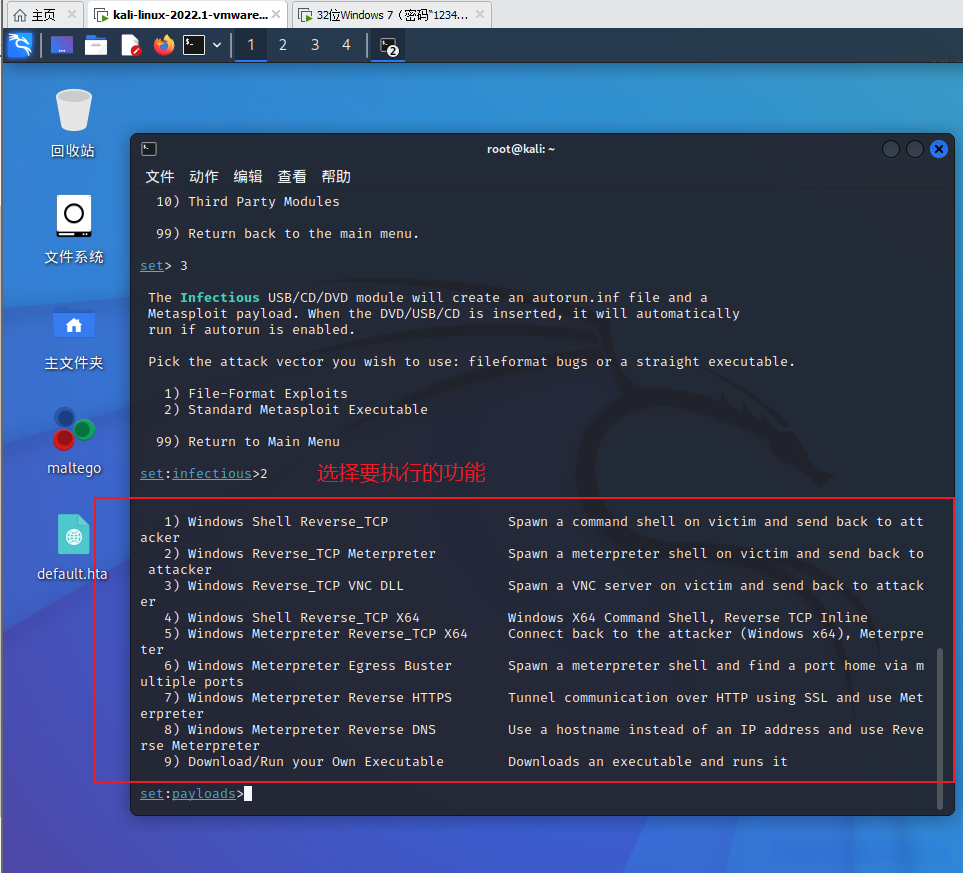Screen dimensions: 963x873
Task: Click the "set> 3" prompt line
Action: (164, 266)
